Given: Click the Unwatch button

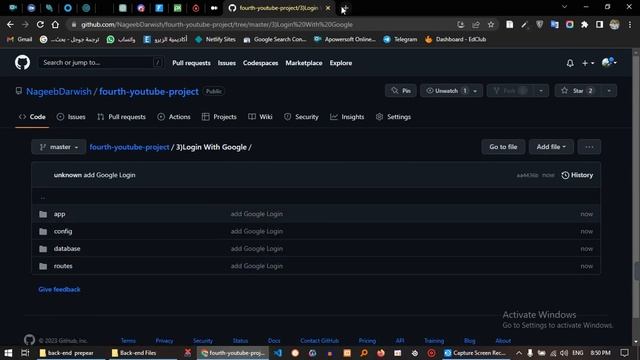Looking at the screenshot, I should point(446,91).
